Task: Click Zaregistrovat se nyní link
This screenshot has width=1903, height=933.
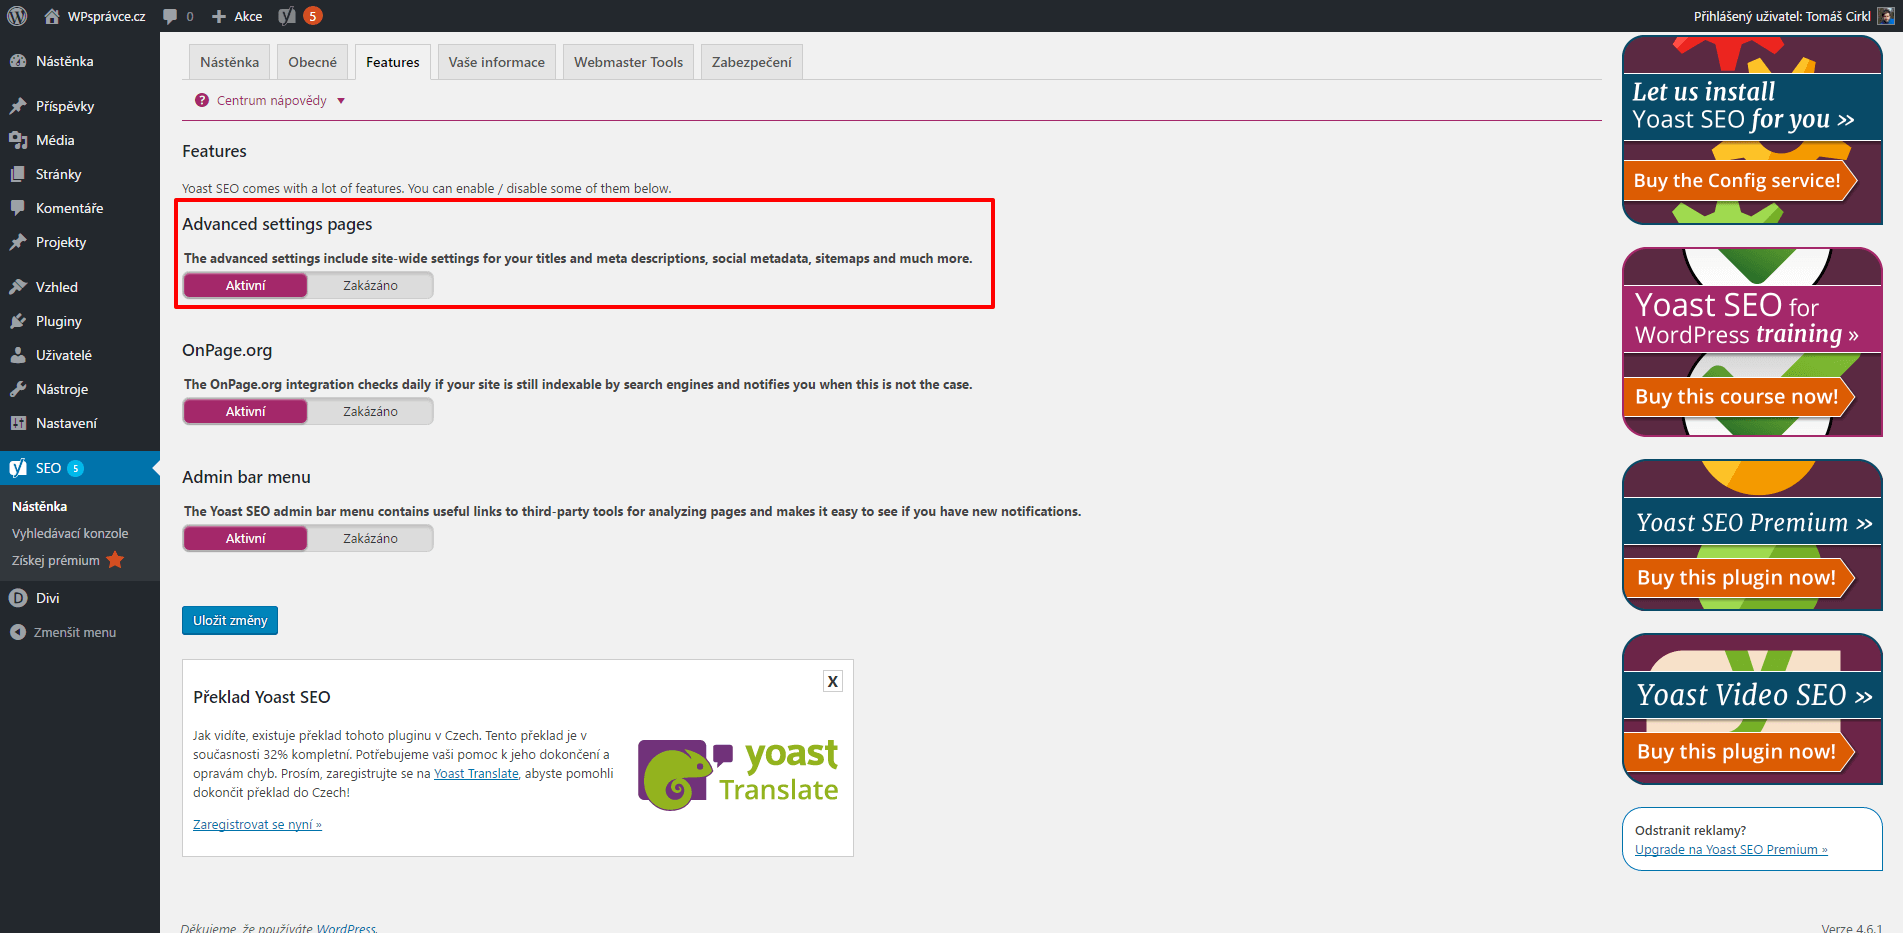Action: 257,825
